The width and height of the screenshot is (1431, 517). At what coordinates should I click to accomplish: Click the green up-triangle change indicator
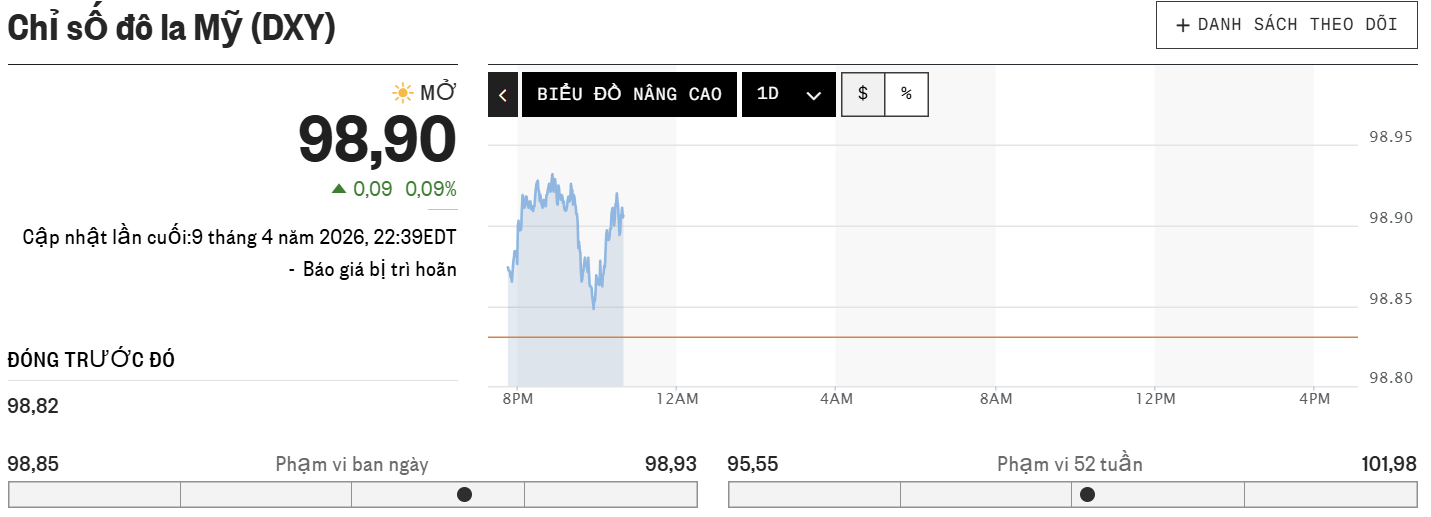click(x=339, y=188)
